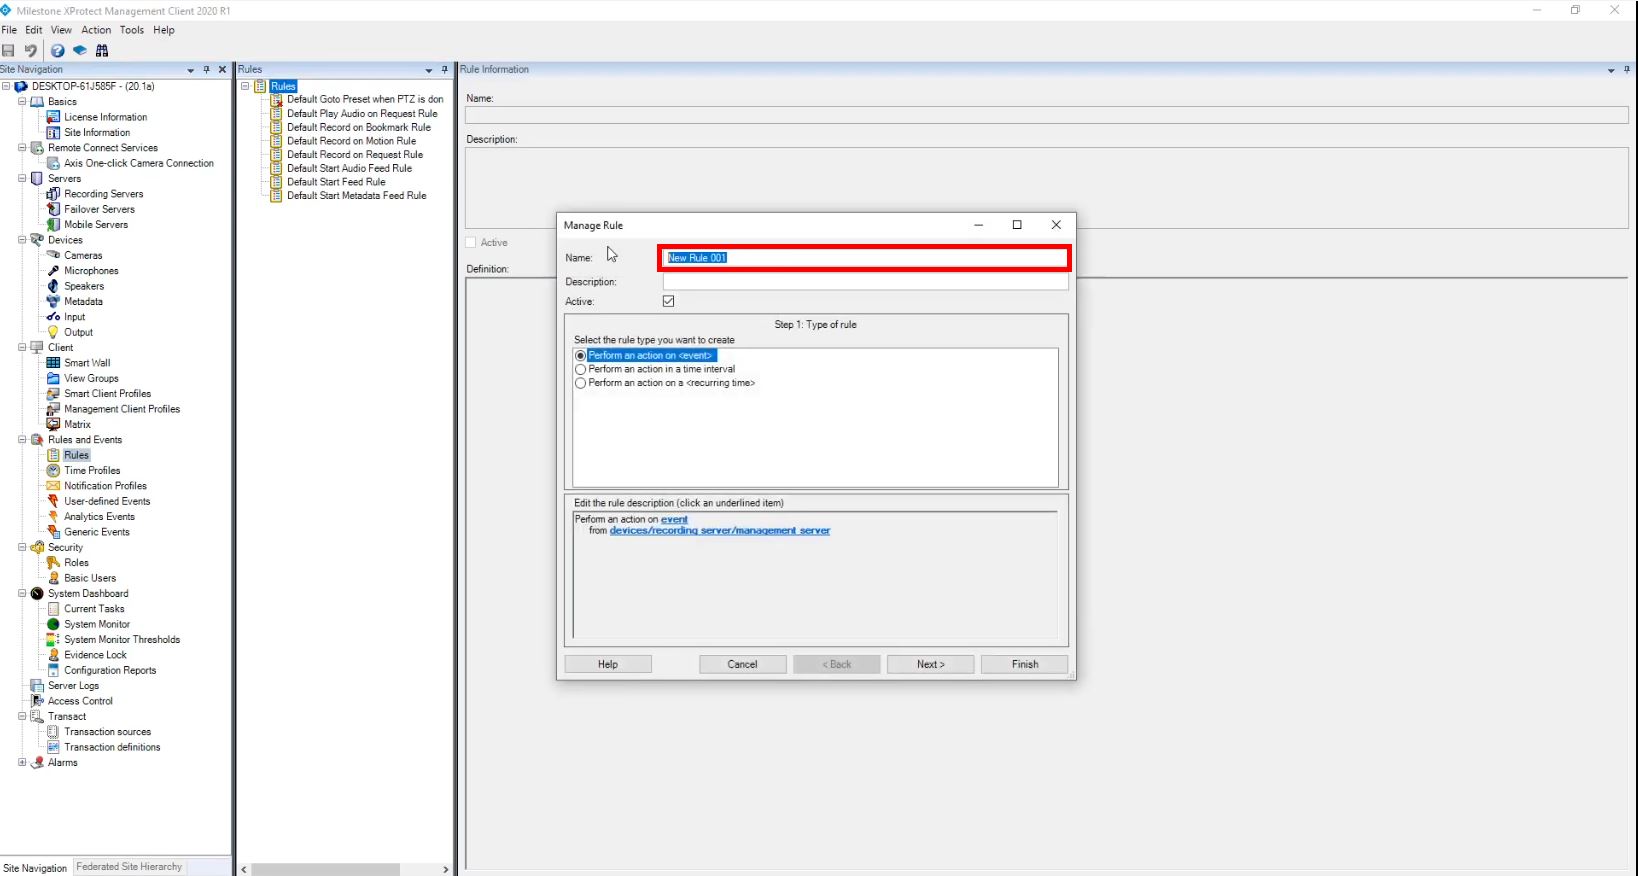Open the Help question mark toolbar icon
This screenshot has height=876, width=1638.
[x=58, y=50]
